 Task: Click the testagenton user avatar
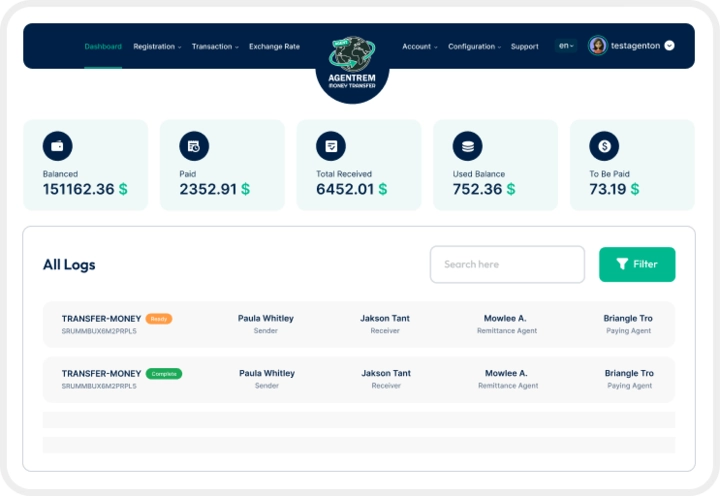click(598, 45)
